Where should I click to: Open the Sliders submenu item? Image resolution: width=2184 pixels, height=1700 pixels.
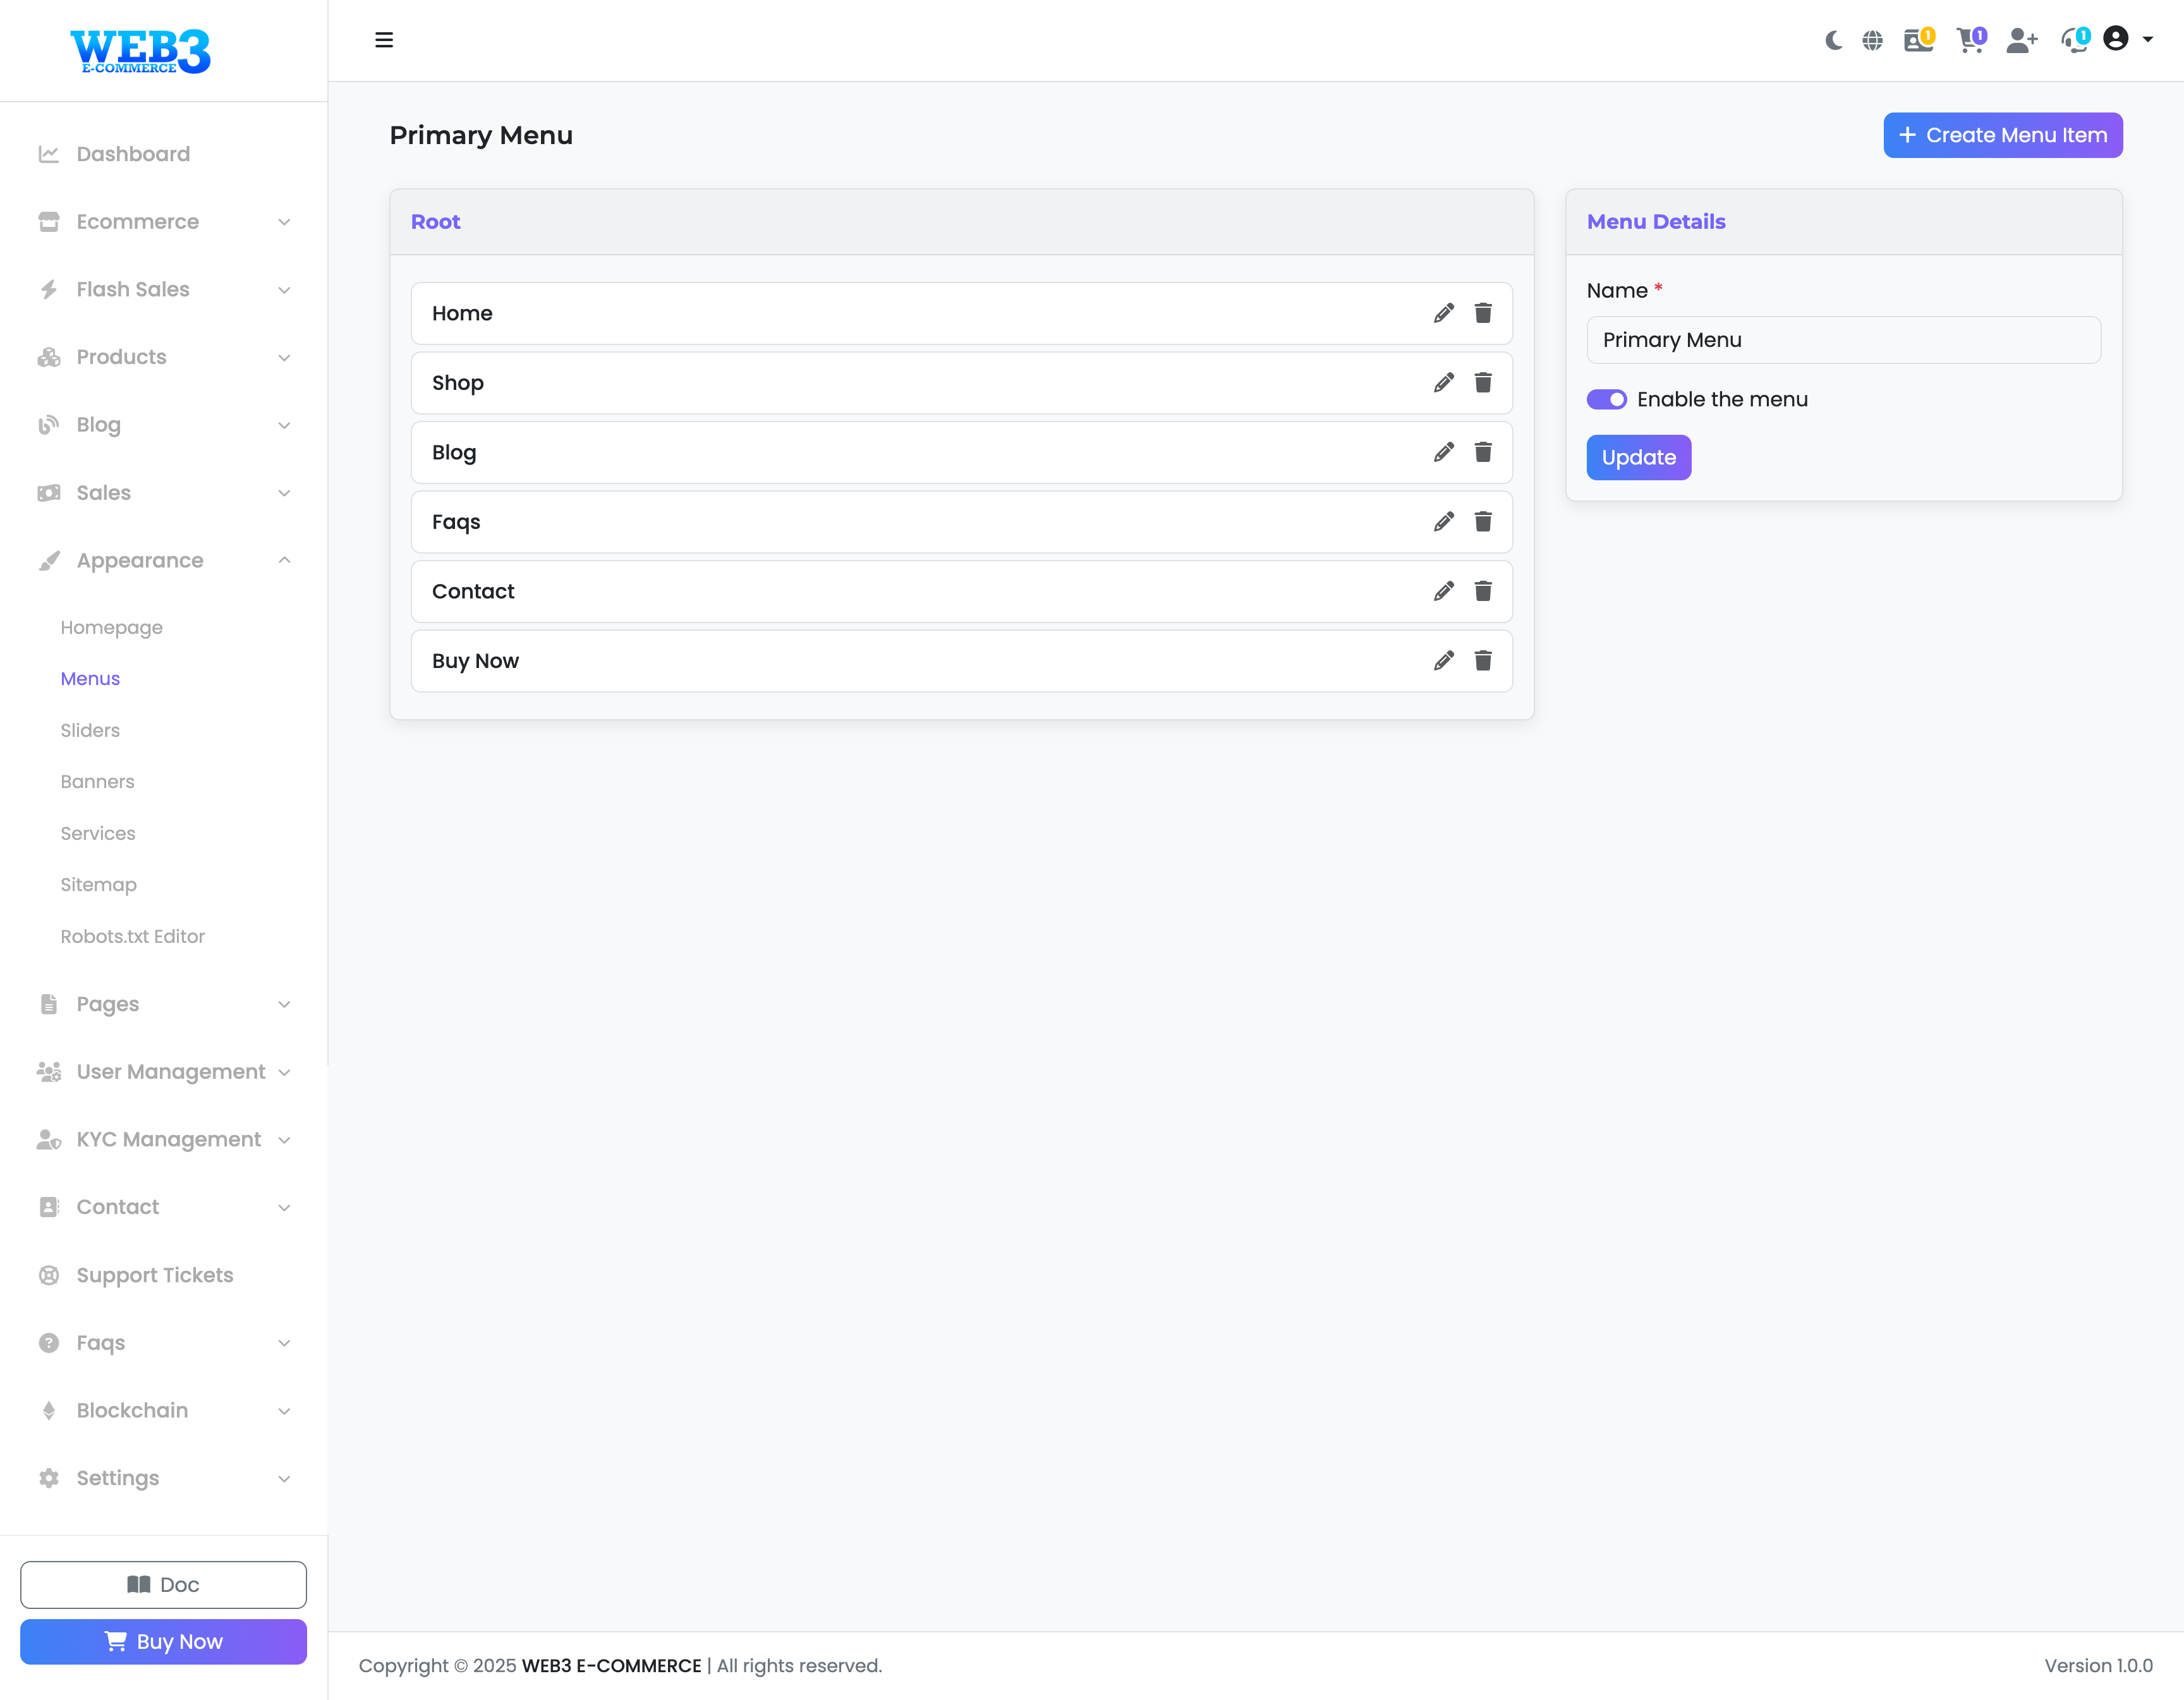click(90, 730)
